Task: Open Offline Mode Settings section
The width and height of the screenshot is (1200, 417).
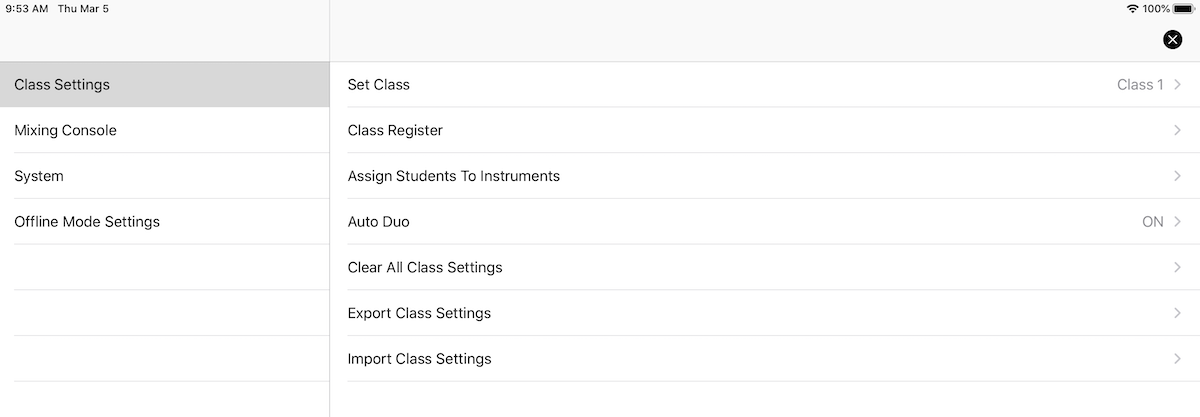Action: click(164, 222)
